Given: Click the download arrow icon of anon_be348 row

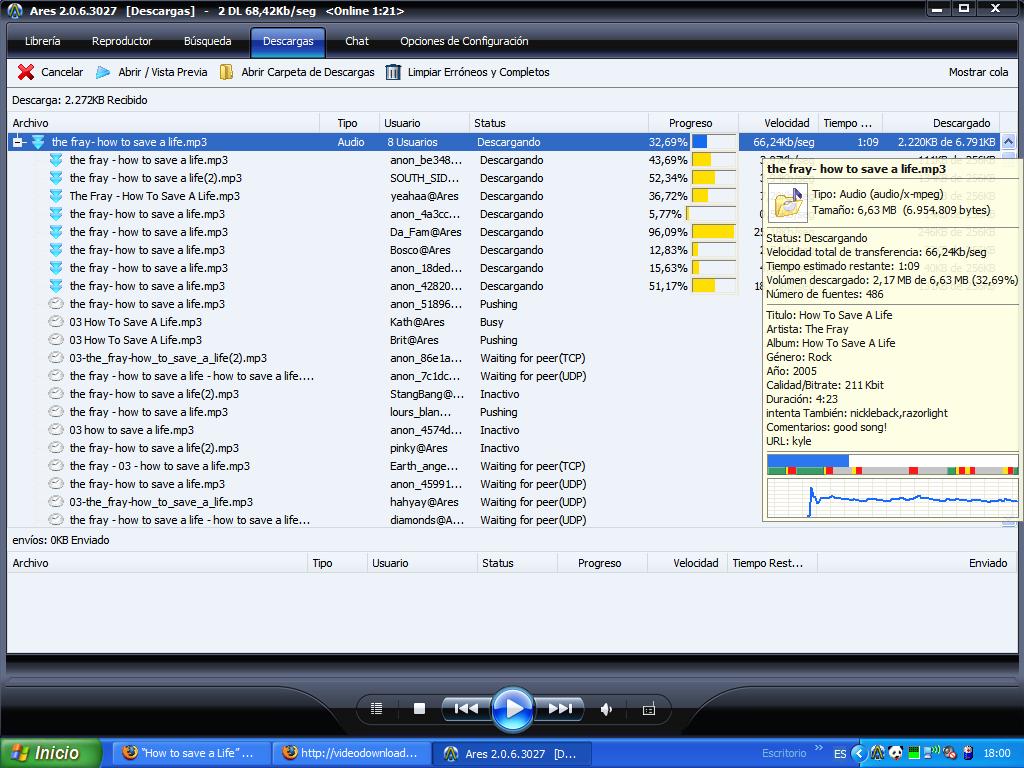Looking at the screenshot, I should (56, 160).
